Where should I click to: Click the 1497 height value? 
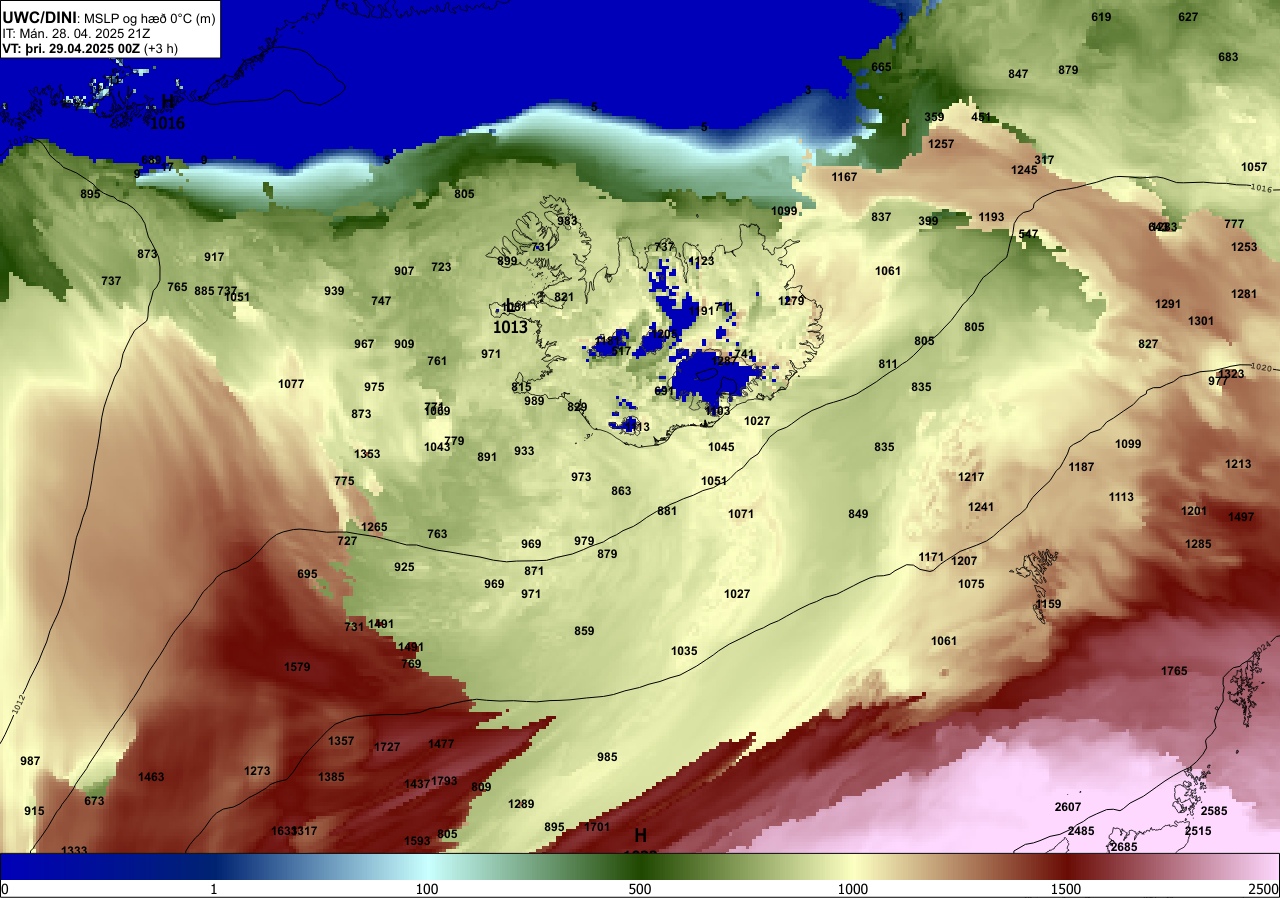click(x=1240, y=517)
